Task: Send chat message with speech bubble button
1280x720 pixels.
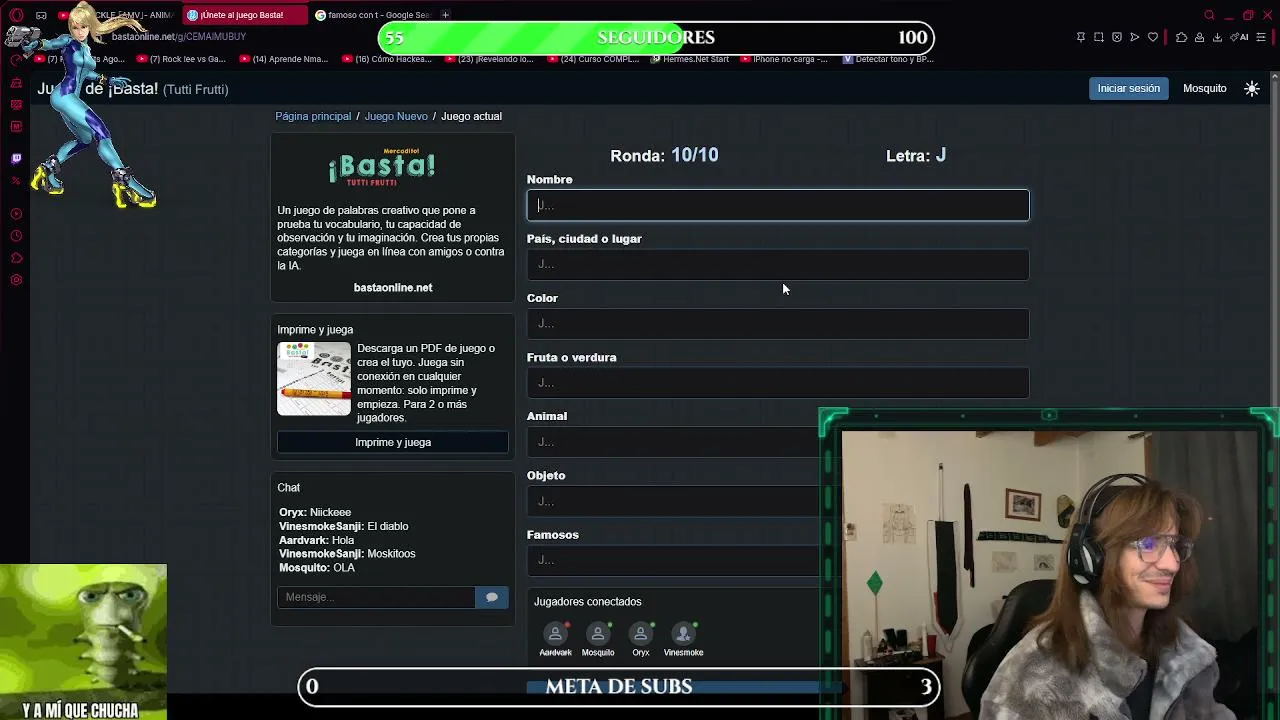Action: click(492, 597)
